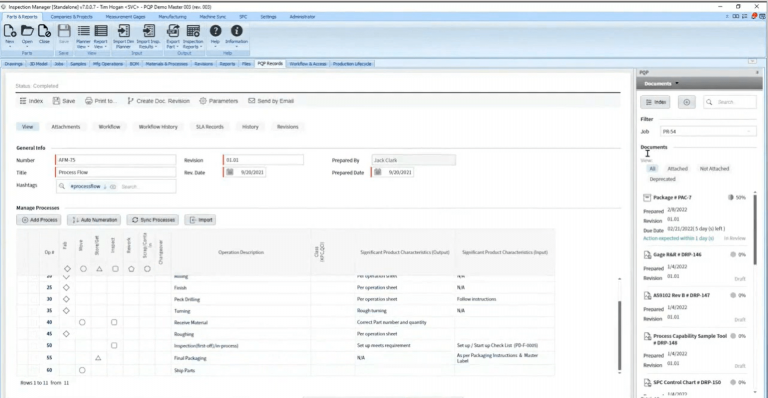Image resolution: width=768 pixels, height=398 pixels.
Task: Toggle Fab diamond for operation 45 Roughing
Action: 66,334
